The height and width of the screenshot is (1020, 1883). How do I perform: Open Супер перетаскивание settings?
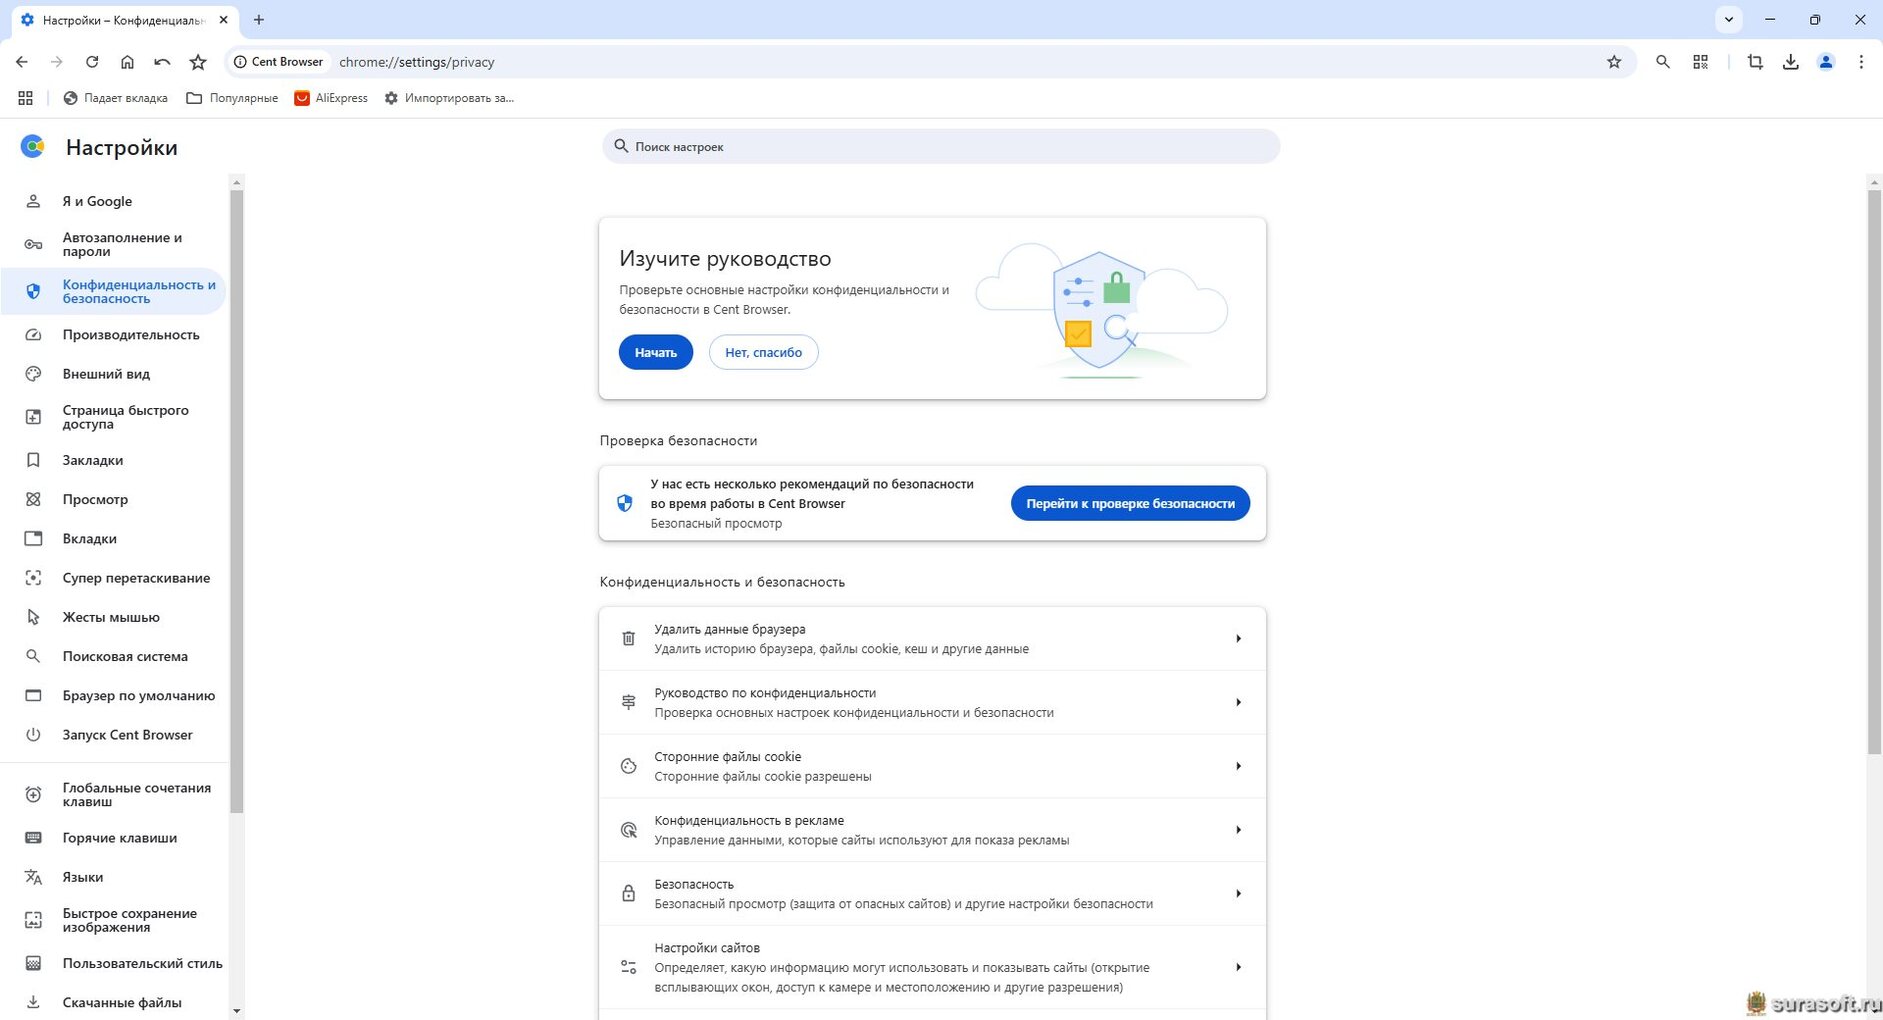pos(113,578)
